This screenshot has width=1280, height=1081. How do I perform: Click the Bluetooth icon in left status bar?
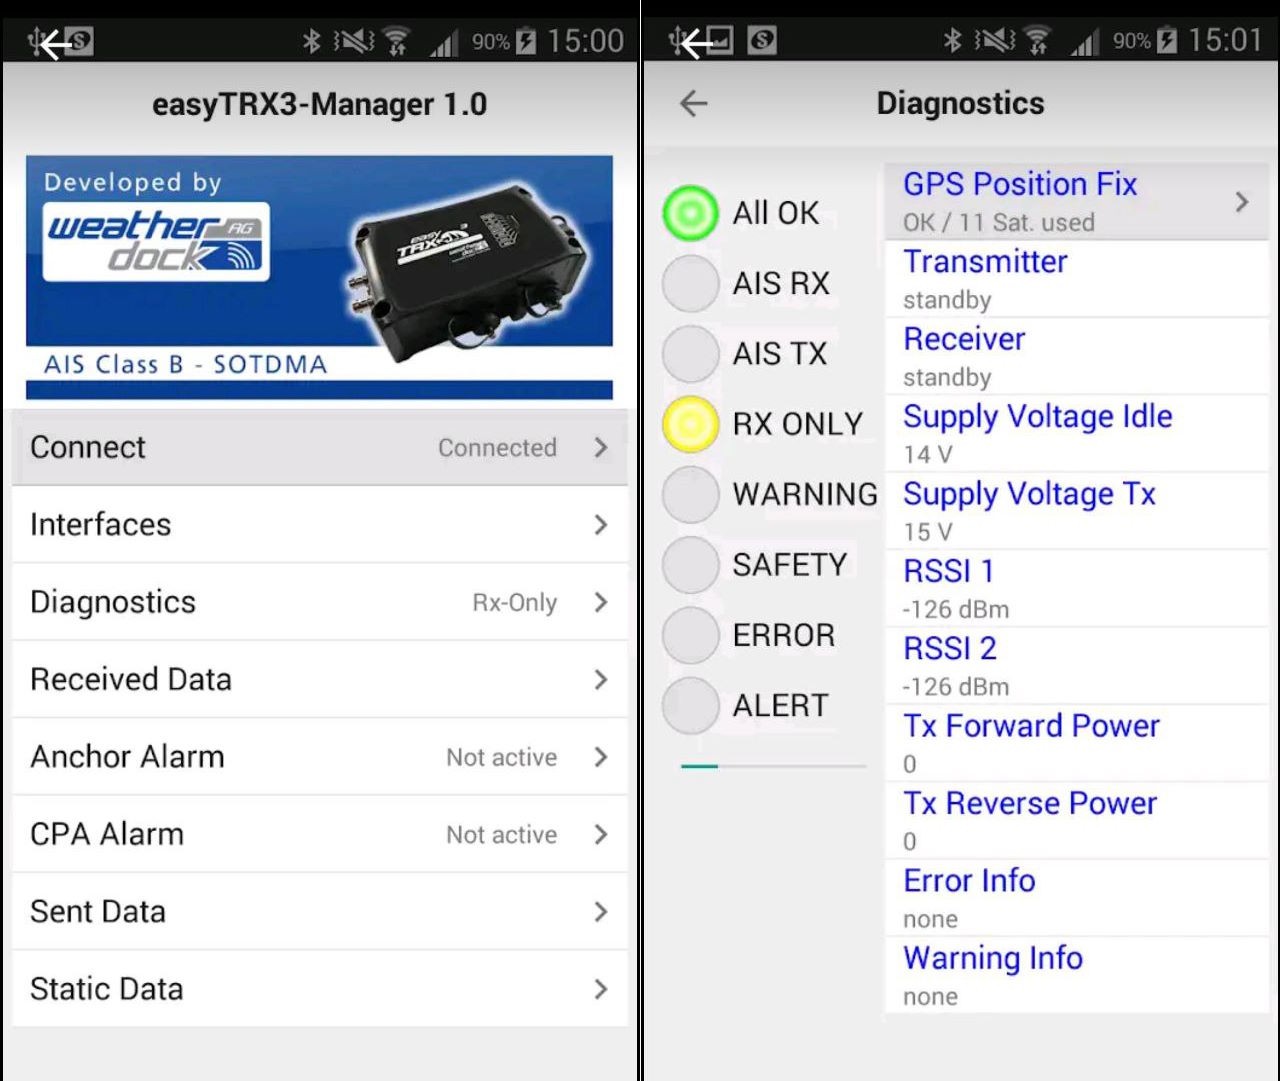click(x=312, y=41)
